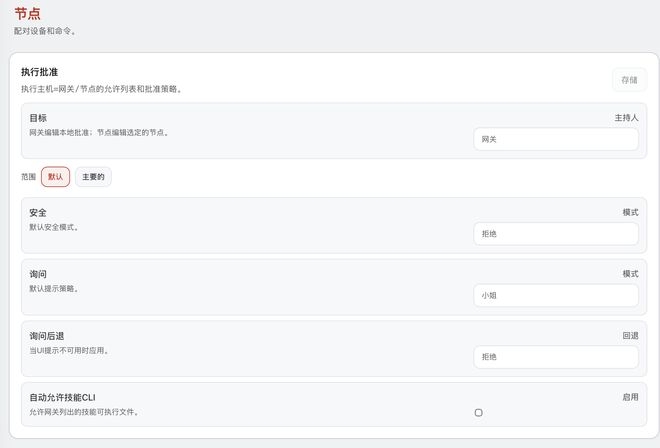The width and height of the screenshot is (660, 448).
Task: Click the 范围 label
Action: 28,177
